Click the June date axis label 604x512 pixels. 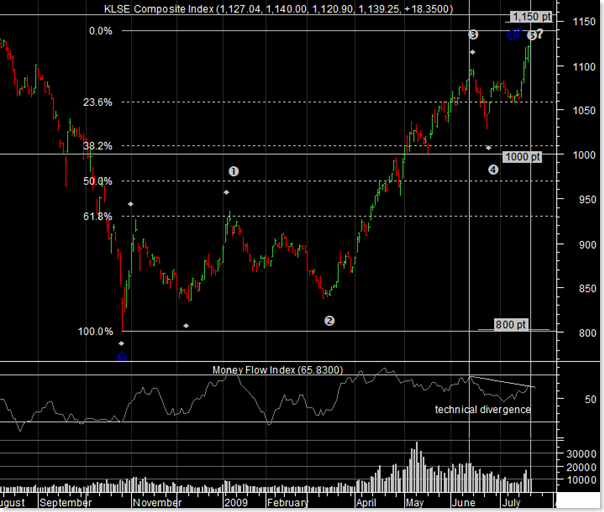click(463, 503)
